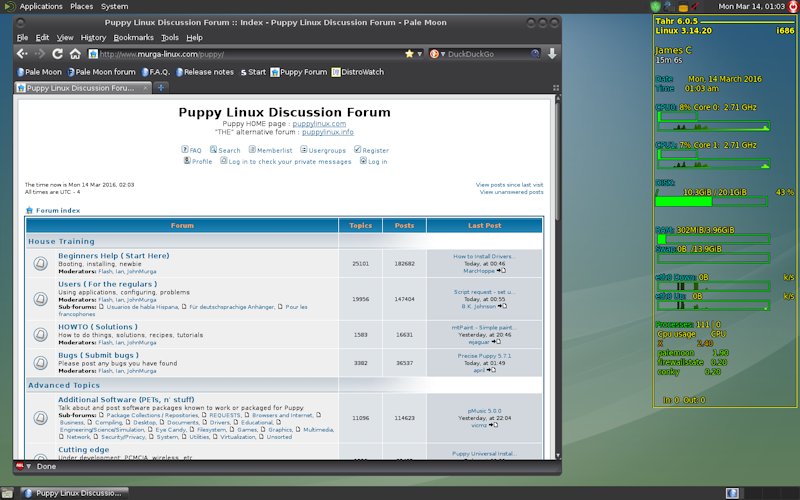
Task: Open the System menu in the top panel
Action: coord(114,6)
